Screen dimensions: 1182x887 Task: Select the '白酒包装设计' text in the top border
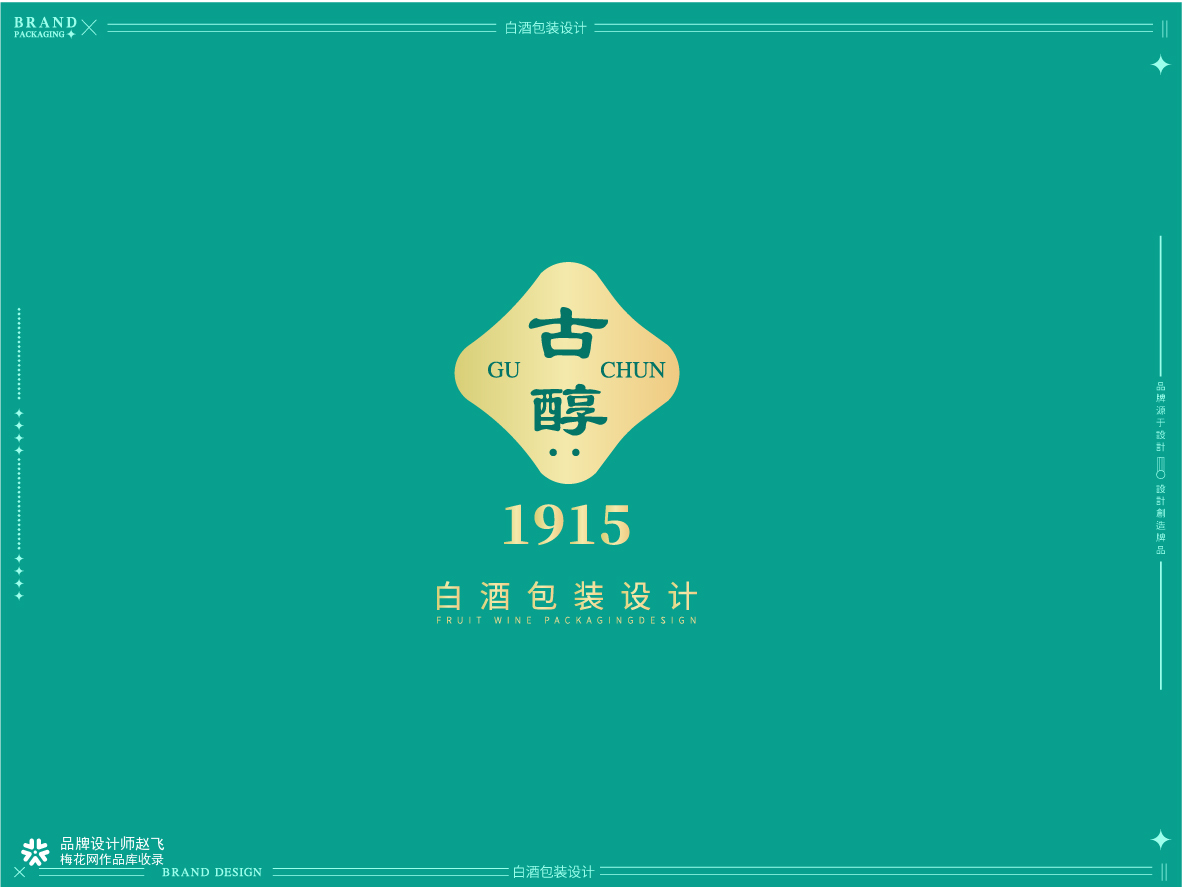pyautogui.click(x=545, y=28)
